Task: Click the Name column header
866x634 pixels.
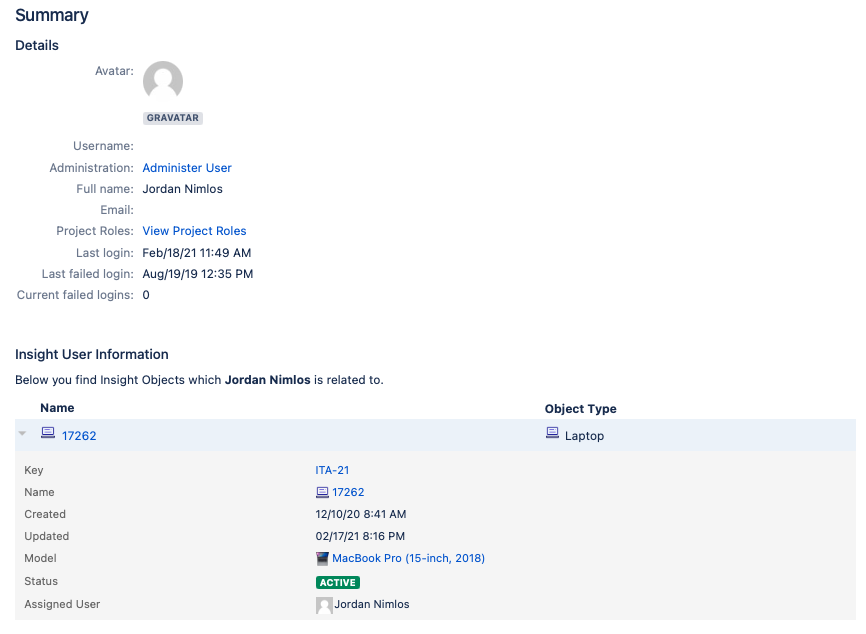Action: [57, 408]
